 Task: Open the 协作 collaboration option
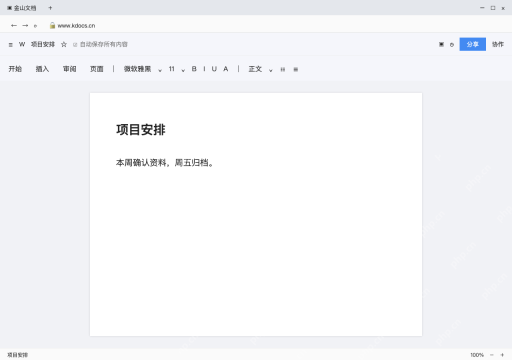[498, 44]
